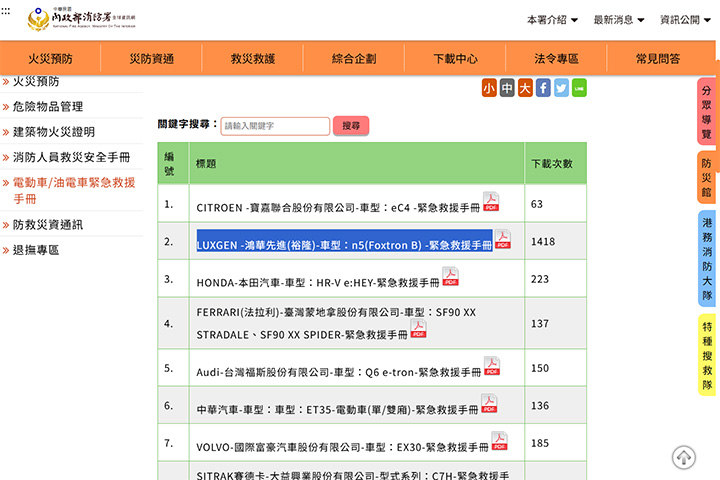Expand the 本署介紹 dropdown

tap(552, 20)
